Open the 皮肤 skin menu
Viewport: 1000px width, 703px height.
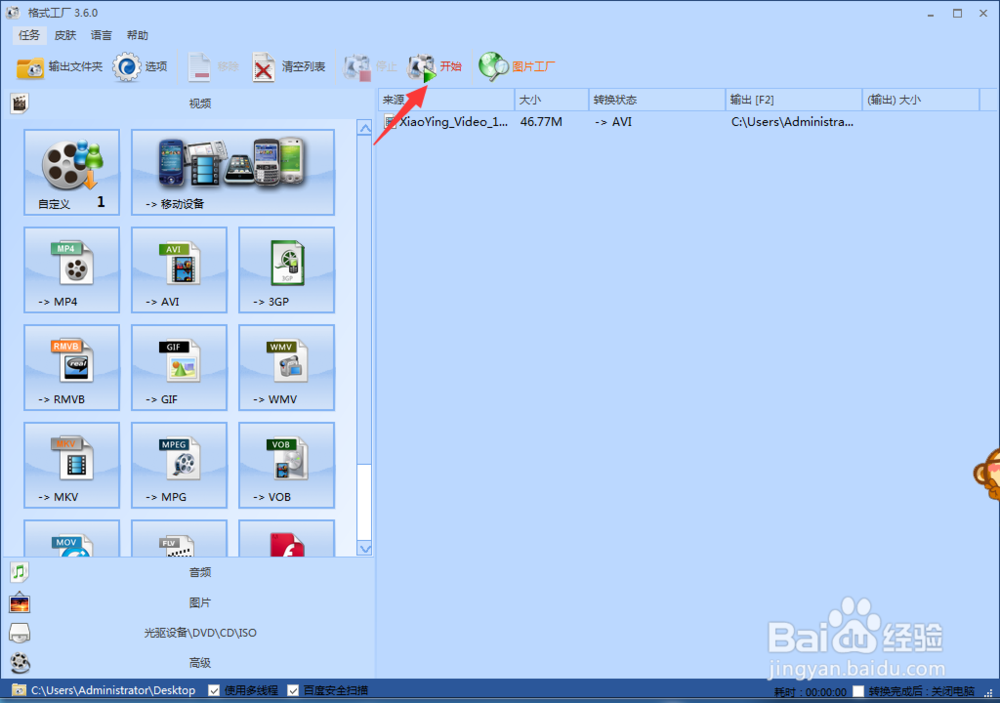tap(65, 35)
